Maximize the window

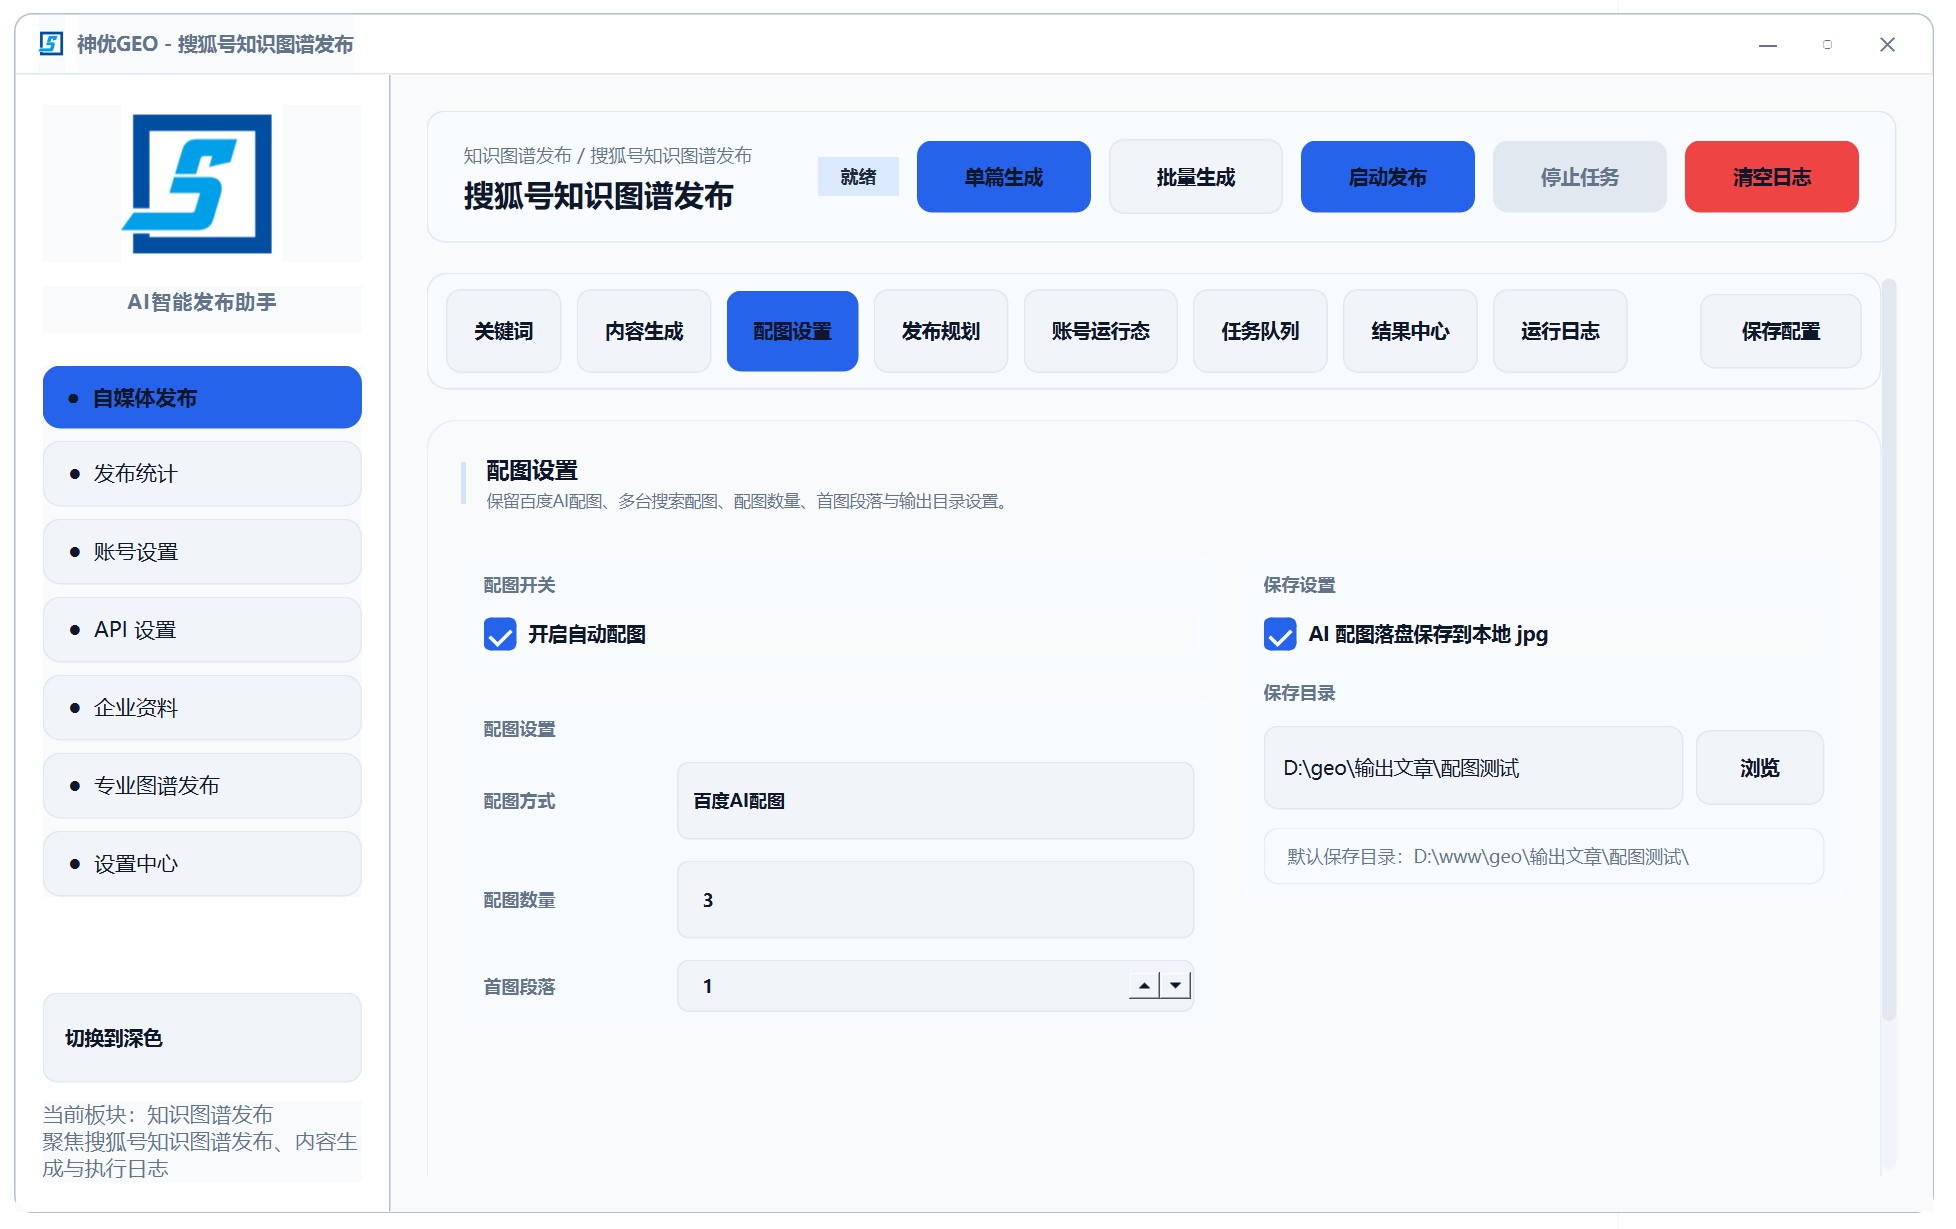[1827, 45]
